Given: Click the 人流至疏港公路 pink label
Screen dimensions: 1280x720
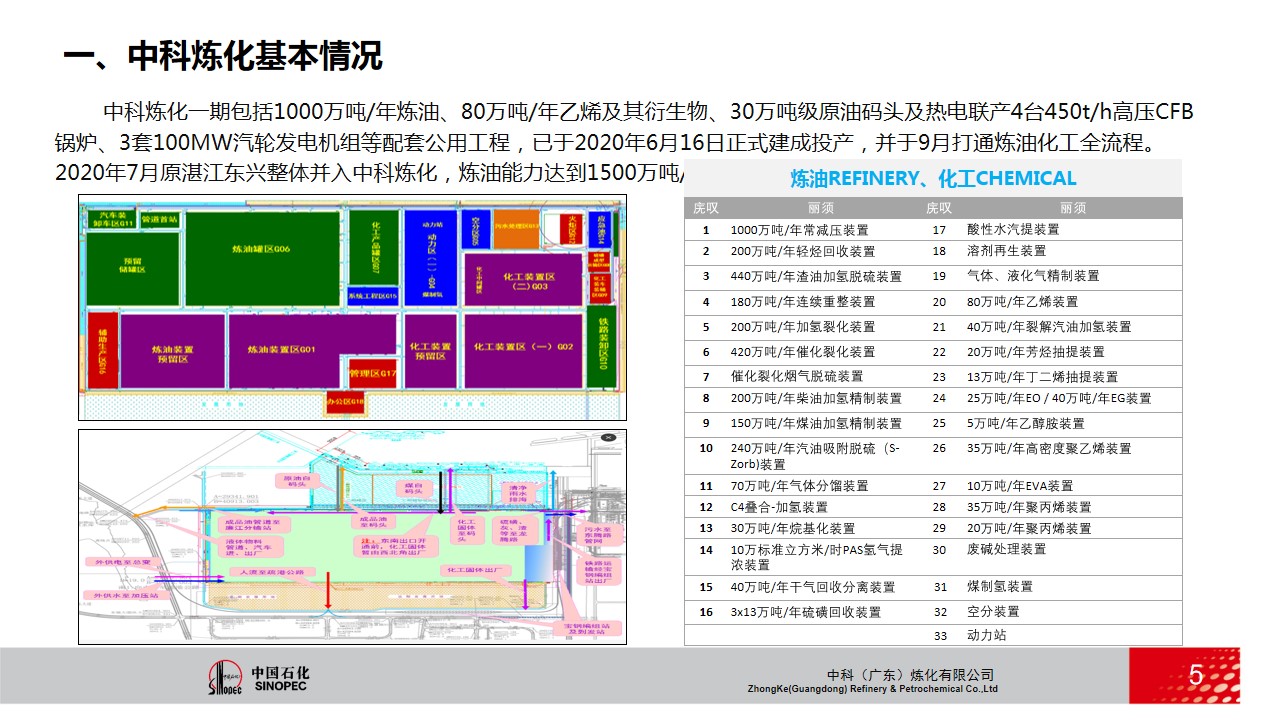Looking at the screenshot, I should 272,572.
